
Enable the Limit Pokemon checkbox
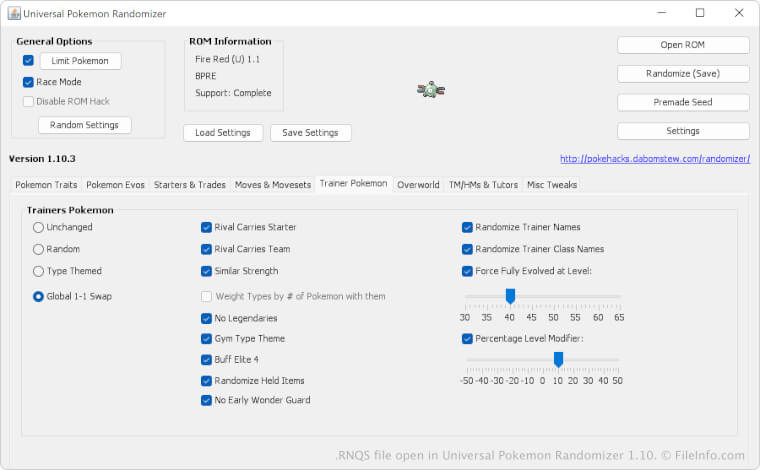28,61
